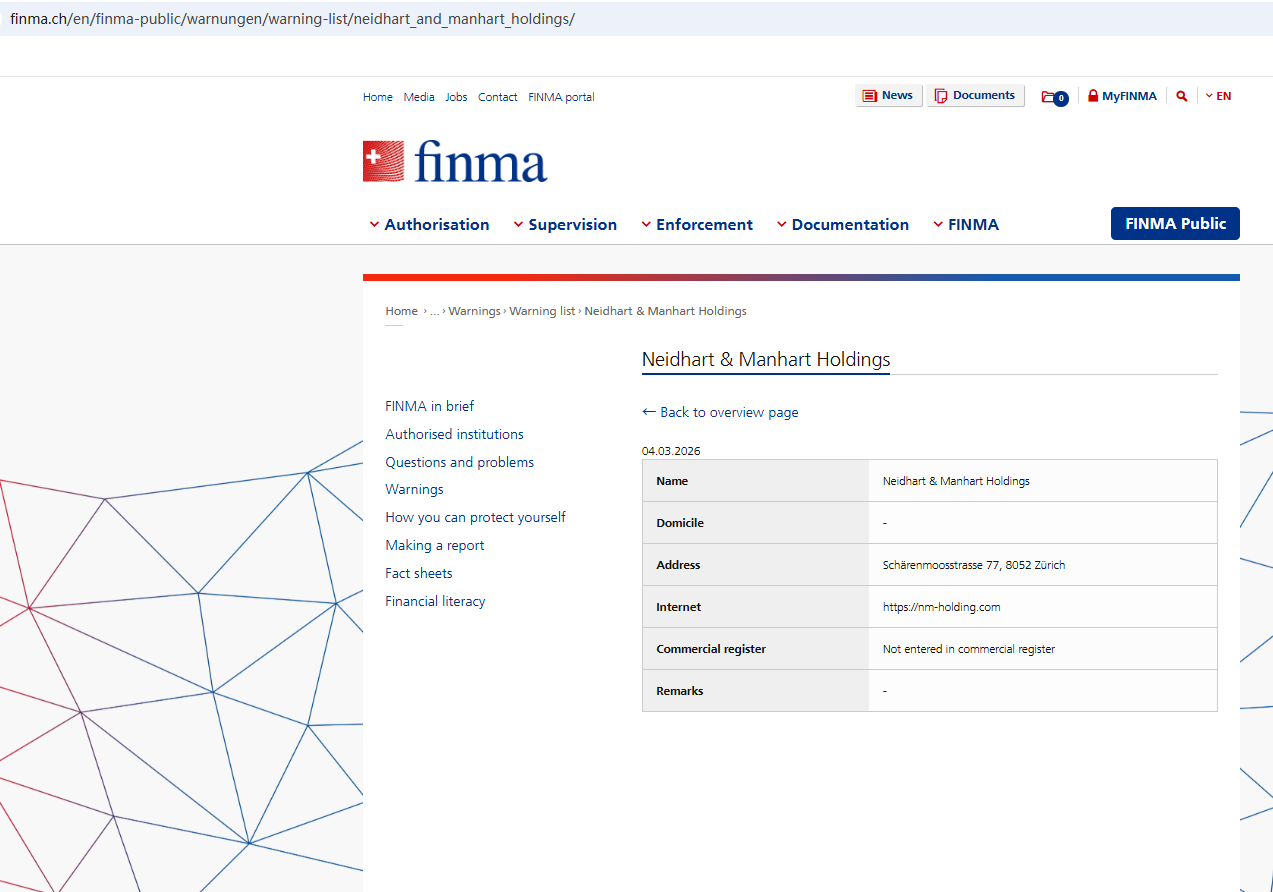This screenshot has height=892, width=1273.
Task: Expand the Authorisation menu
Action: pyautogui.click(x=430, y=225)
